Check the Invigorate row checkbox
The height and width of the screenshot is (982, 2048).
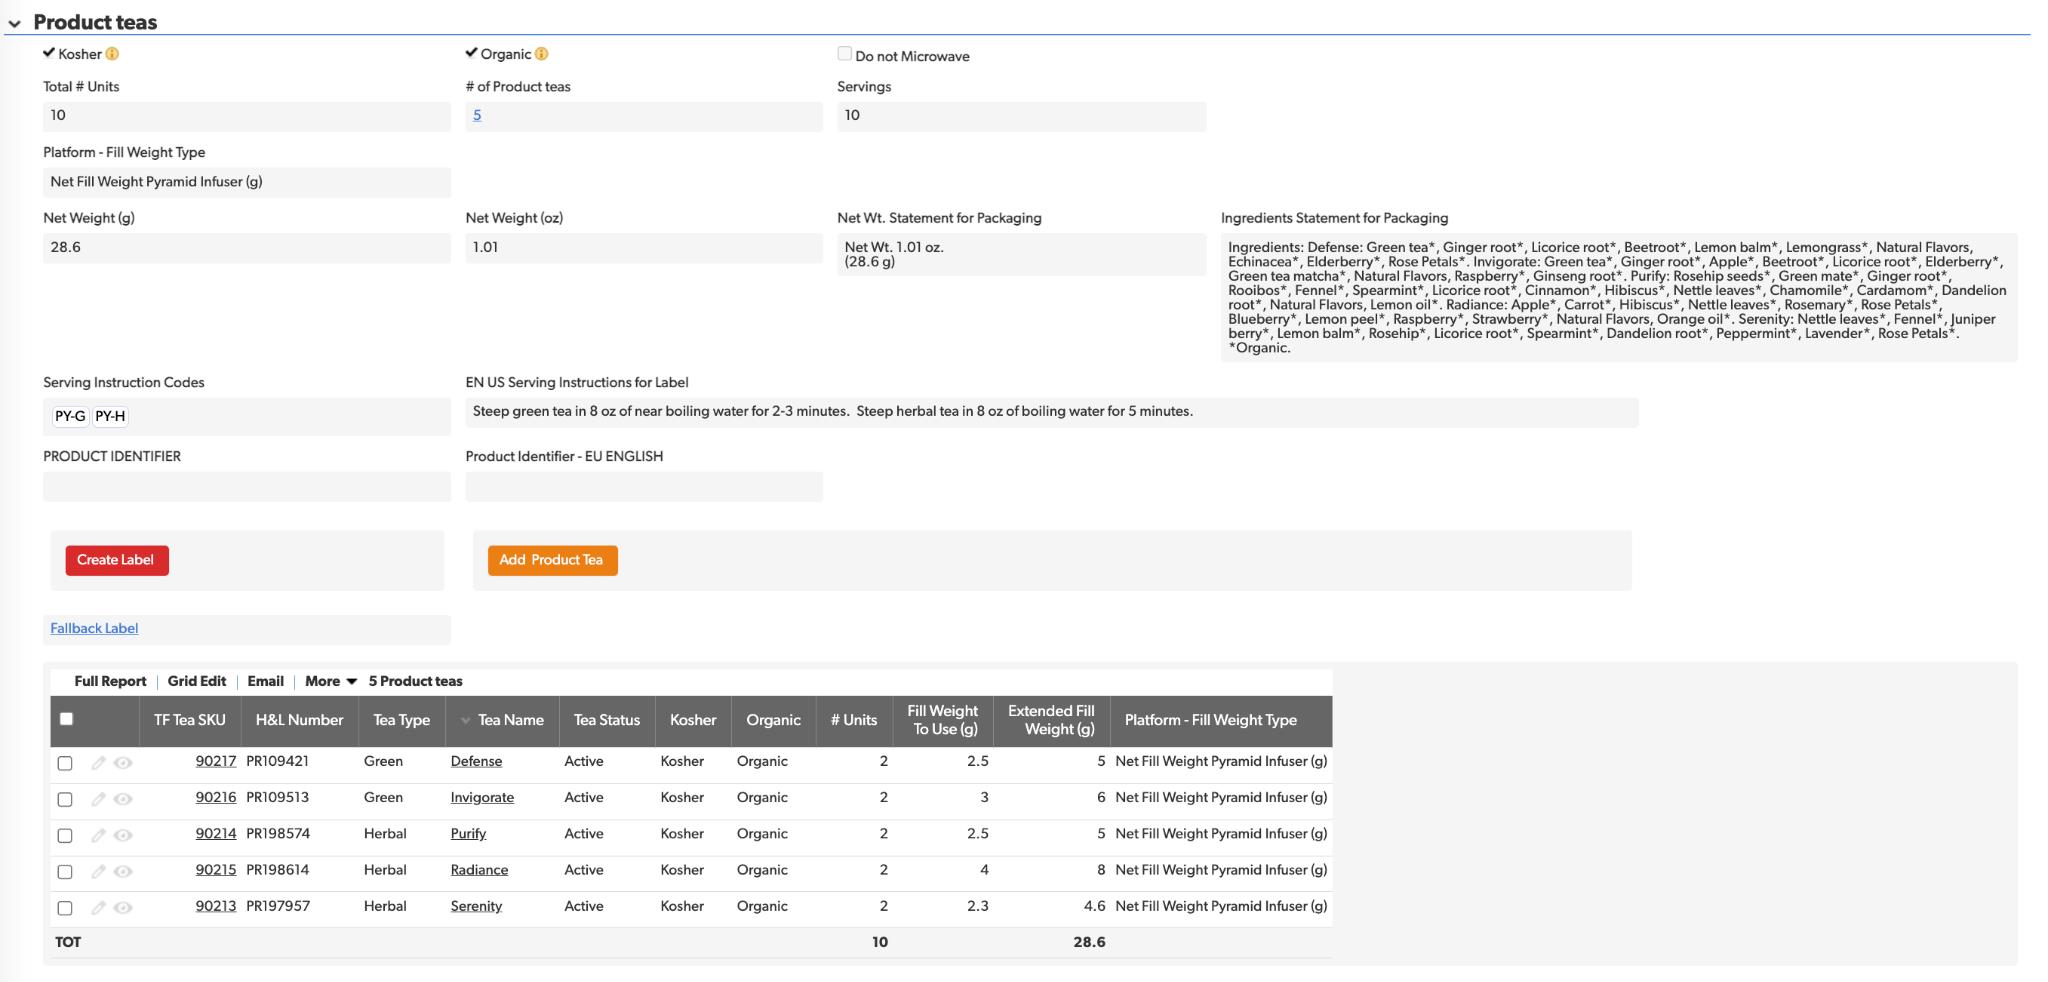pyautogui.click(x=65, y=799)
